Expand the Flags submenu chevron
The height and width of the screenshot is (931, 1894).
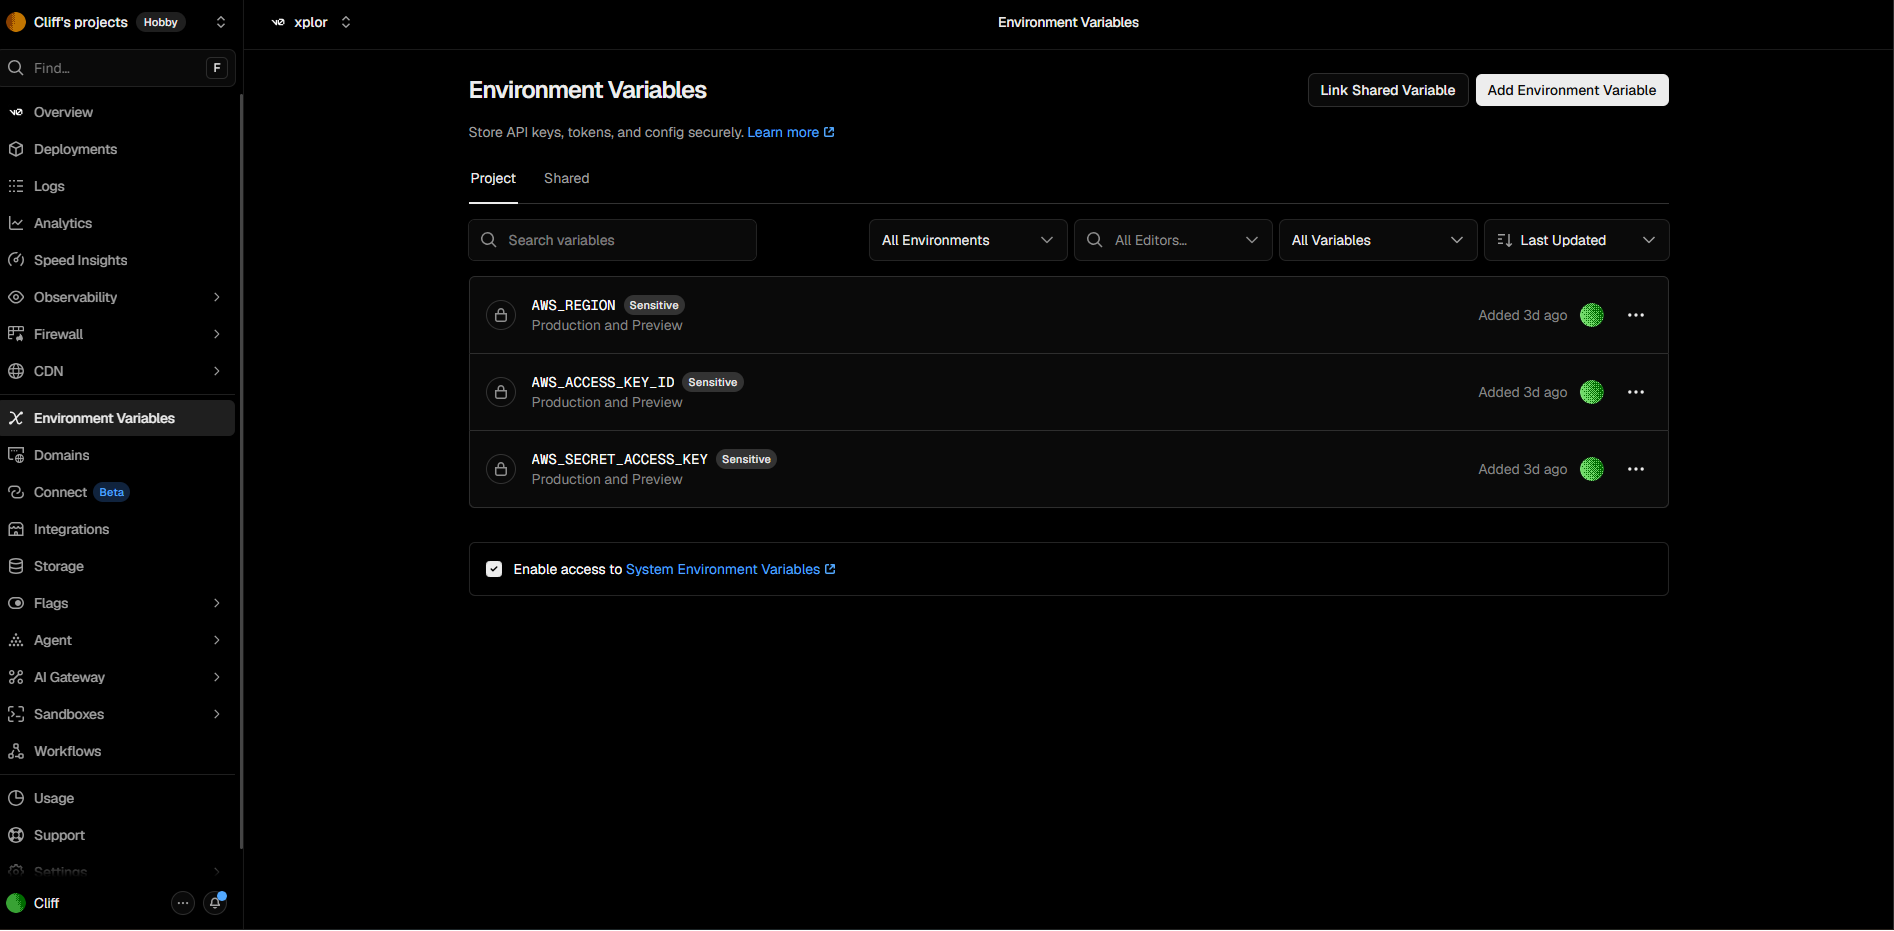(x=217, y=603)
